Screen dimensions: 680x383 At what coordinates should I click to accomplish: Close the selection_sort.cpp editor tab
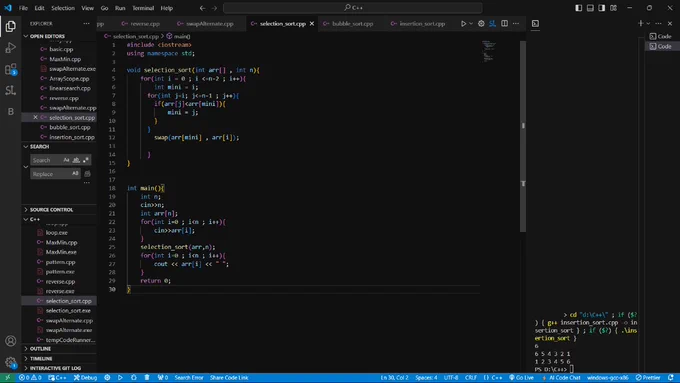(x=311, y=23)
